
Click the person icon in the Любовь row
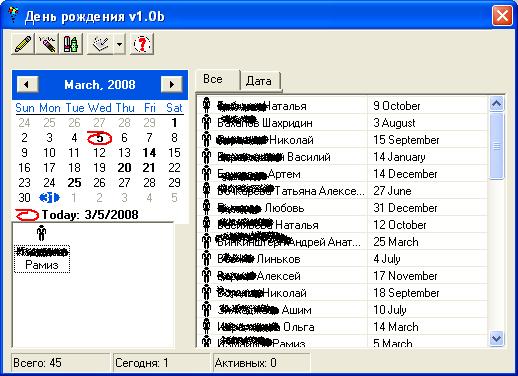coord(207,207)
